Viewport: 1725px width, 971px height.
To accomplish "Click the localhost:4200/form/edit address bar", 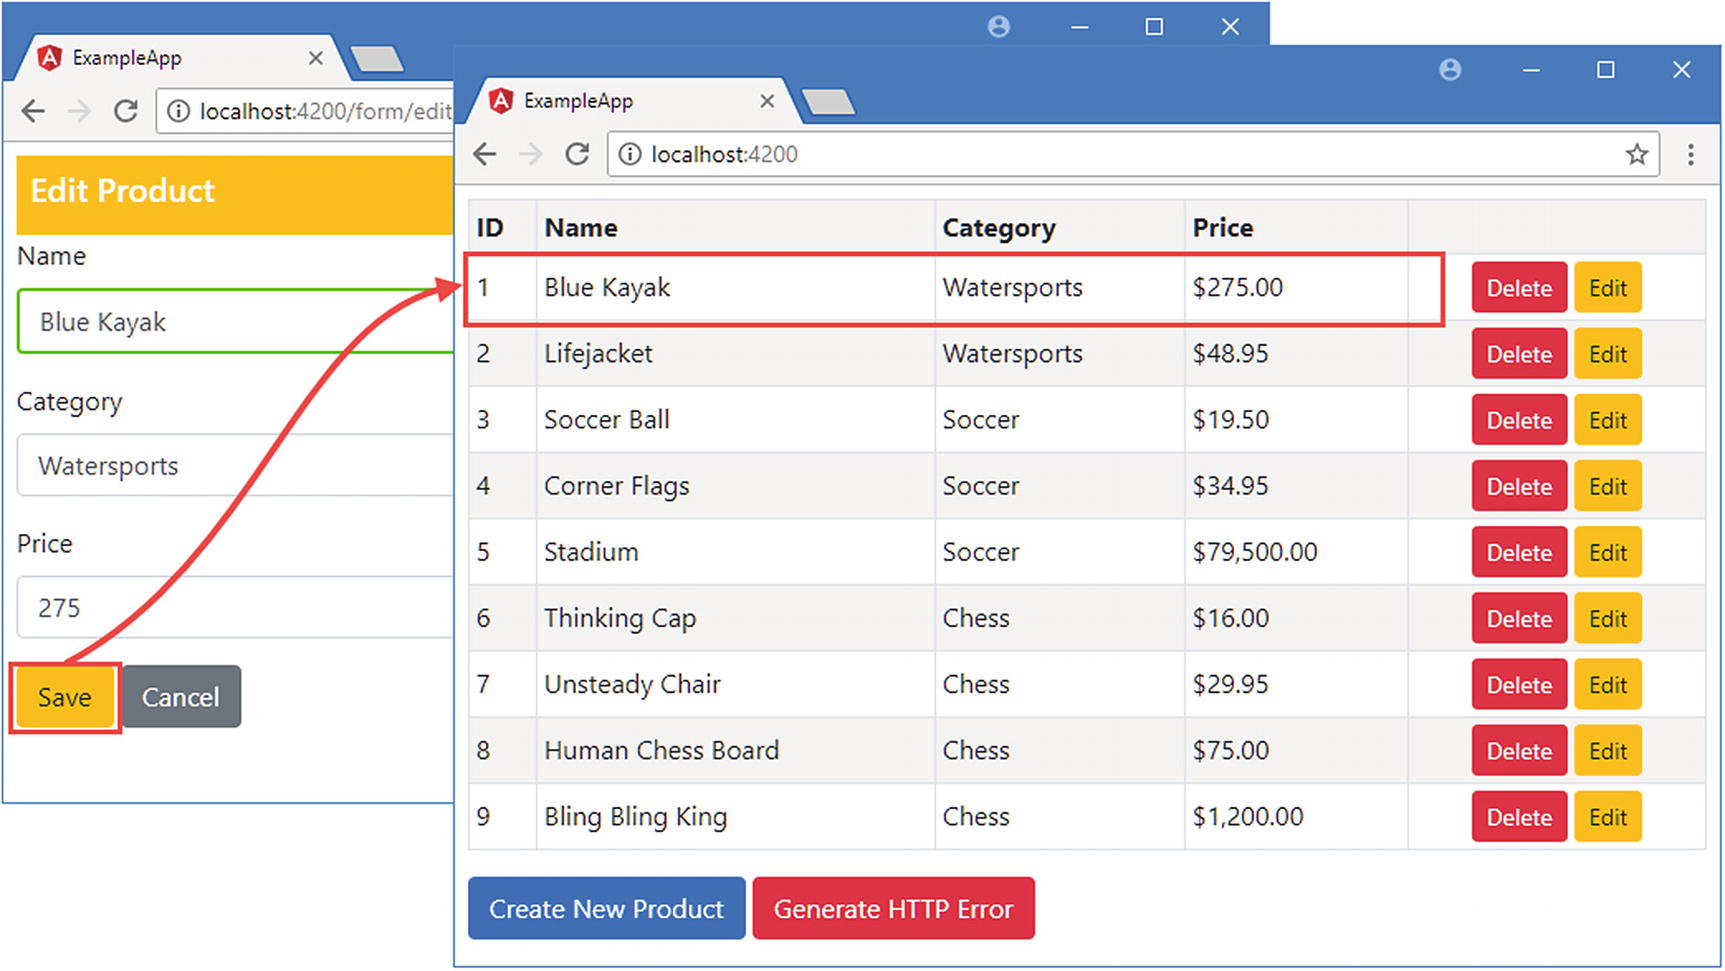I will point(305,111).
